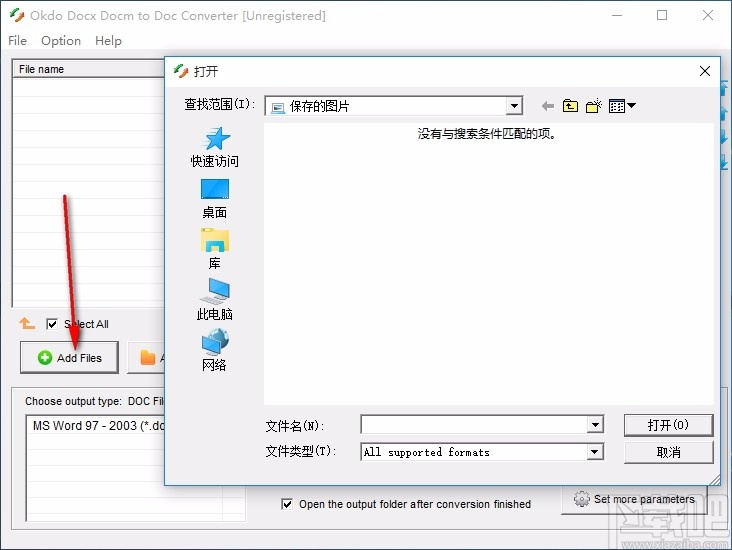732x550 pixels.
Task: Click the up-arrow icon beside Select All
Action: 27,323
